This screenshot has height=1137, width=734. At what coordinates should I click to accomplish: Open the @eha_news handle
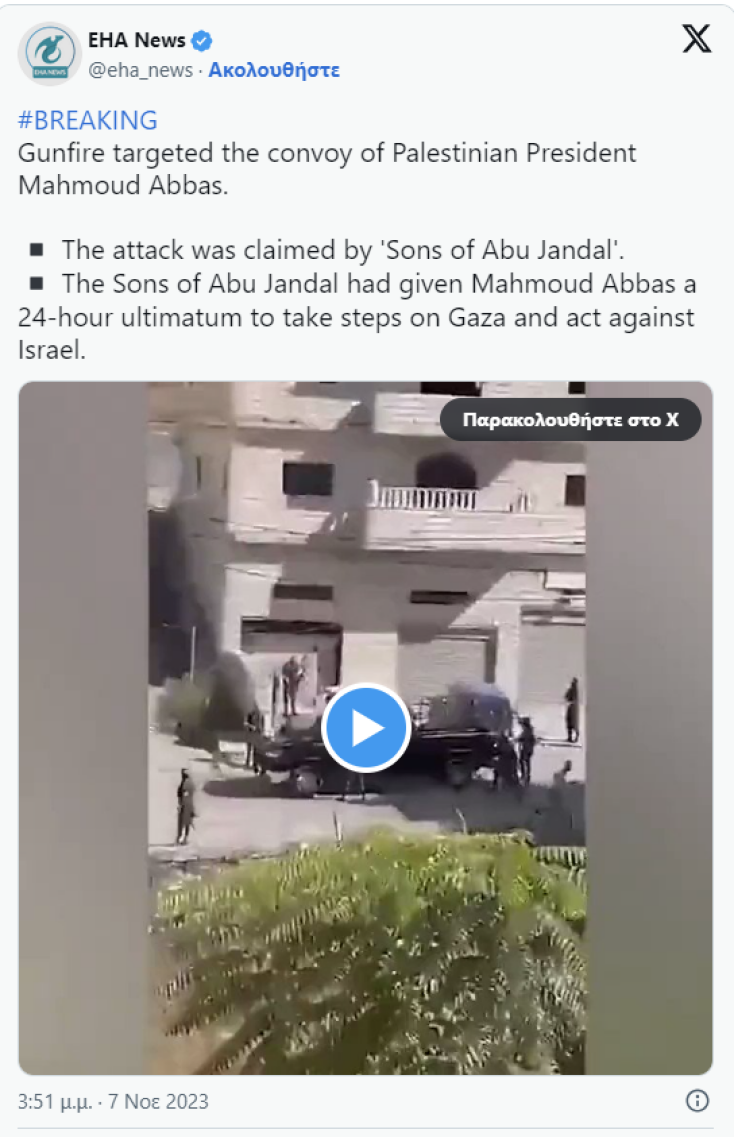click(x=141, y=70)
